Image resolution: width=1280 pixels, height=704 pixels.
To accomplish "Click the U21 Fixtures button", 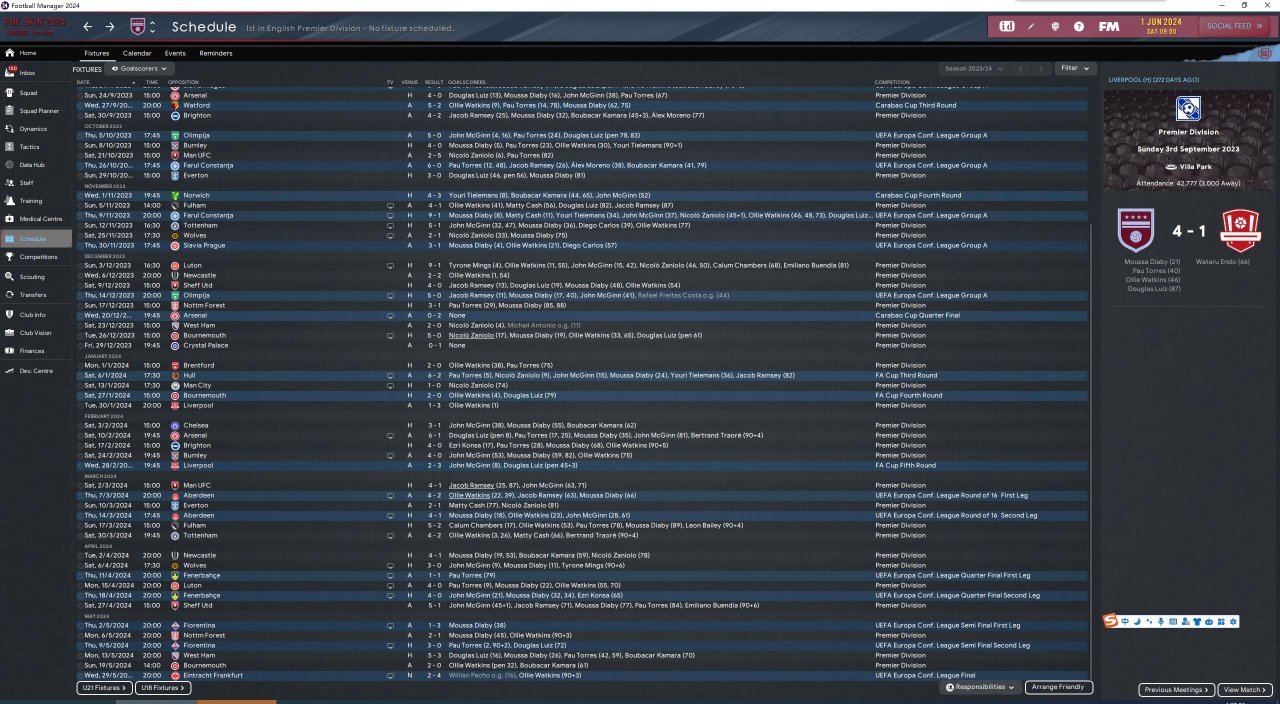I will (104, 688).
